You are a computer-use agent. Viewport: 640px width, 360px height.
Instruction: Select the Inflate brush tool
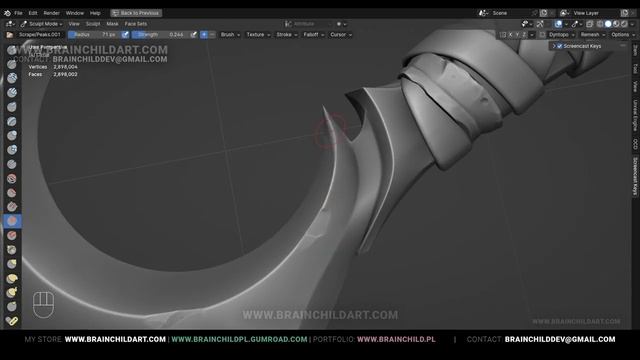[12, 136]
